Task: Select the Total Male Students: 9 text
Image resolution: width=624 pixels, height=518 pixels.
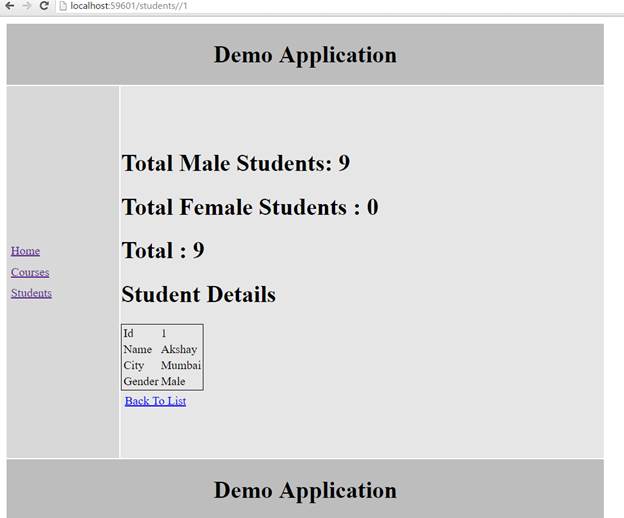Action: coord(236,163)
